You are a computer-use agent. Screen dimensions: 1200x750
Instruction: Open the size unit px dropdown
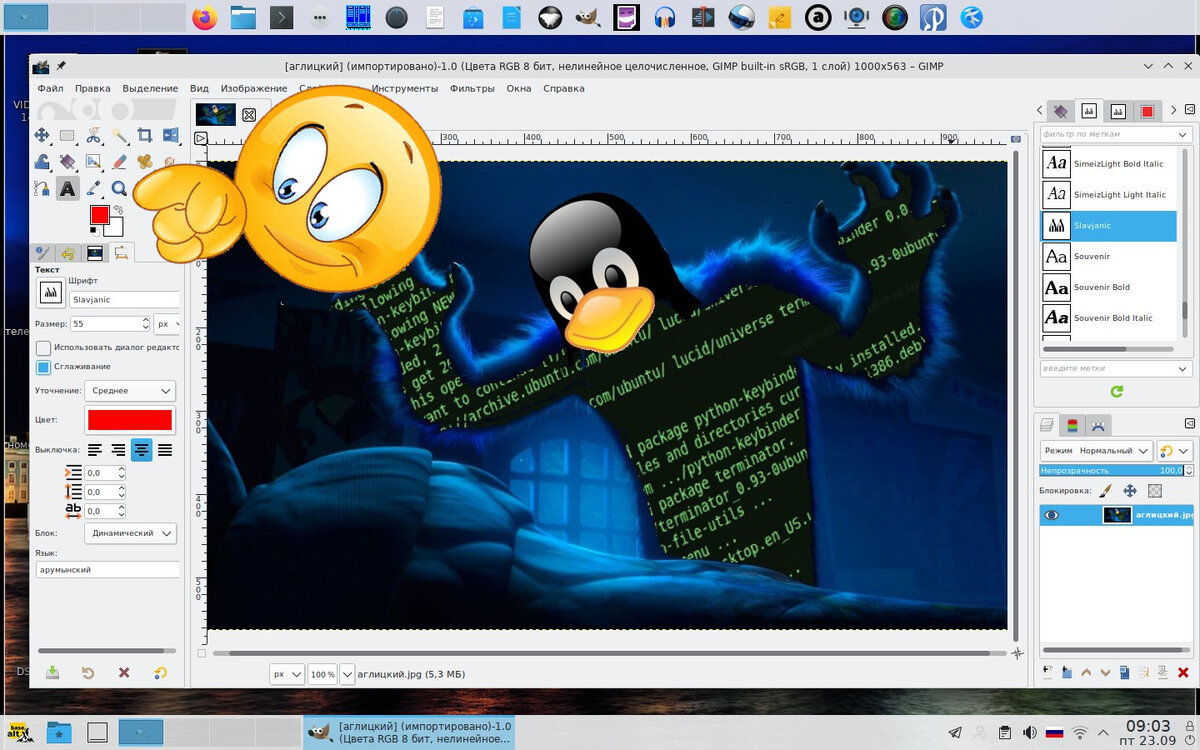167,324
